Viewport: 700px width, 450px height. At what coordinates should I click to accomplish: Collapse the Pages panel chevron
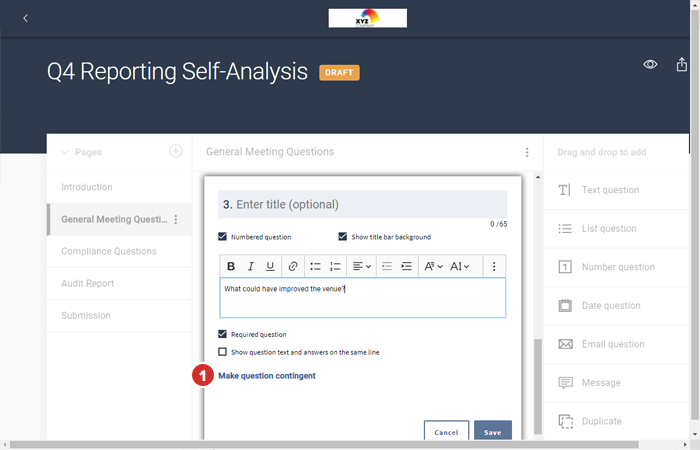click(65, 152)
